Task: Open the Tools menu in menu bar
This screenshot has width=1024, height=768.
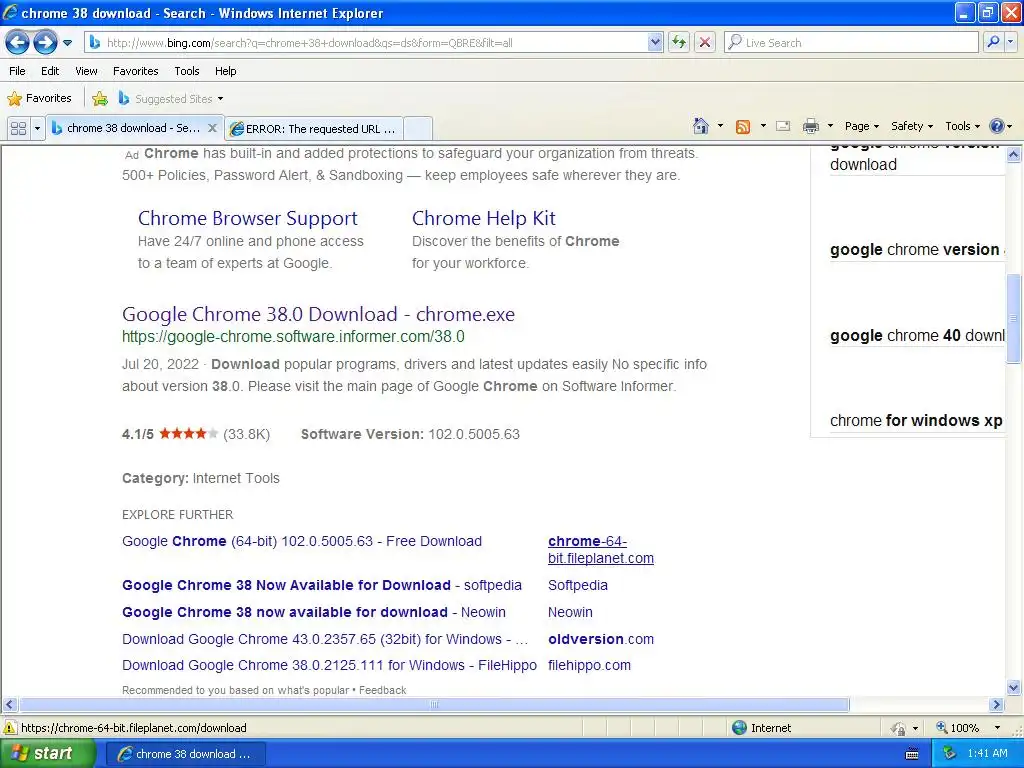Action: pos(187,71)
